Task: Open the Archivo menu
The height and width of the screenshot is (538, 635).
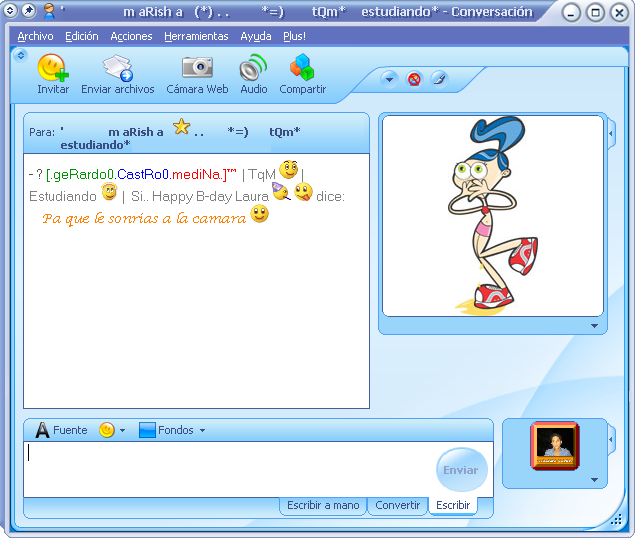Action: tap(35, 36)
